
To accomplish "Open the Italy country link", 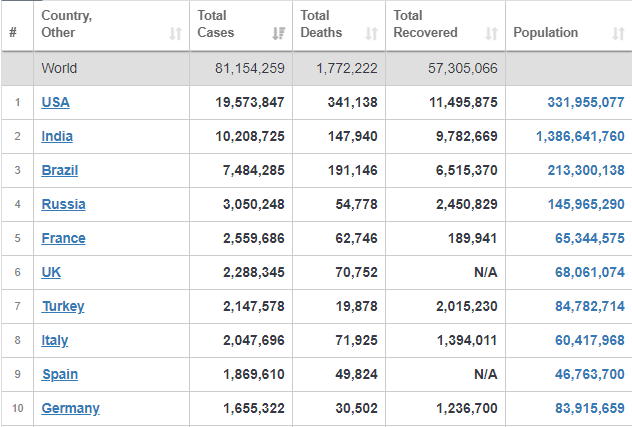I will point(55,340).
